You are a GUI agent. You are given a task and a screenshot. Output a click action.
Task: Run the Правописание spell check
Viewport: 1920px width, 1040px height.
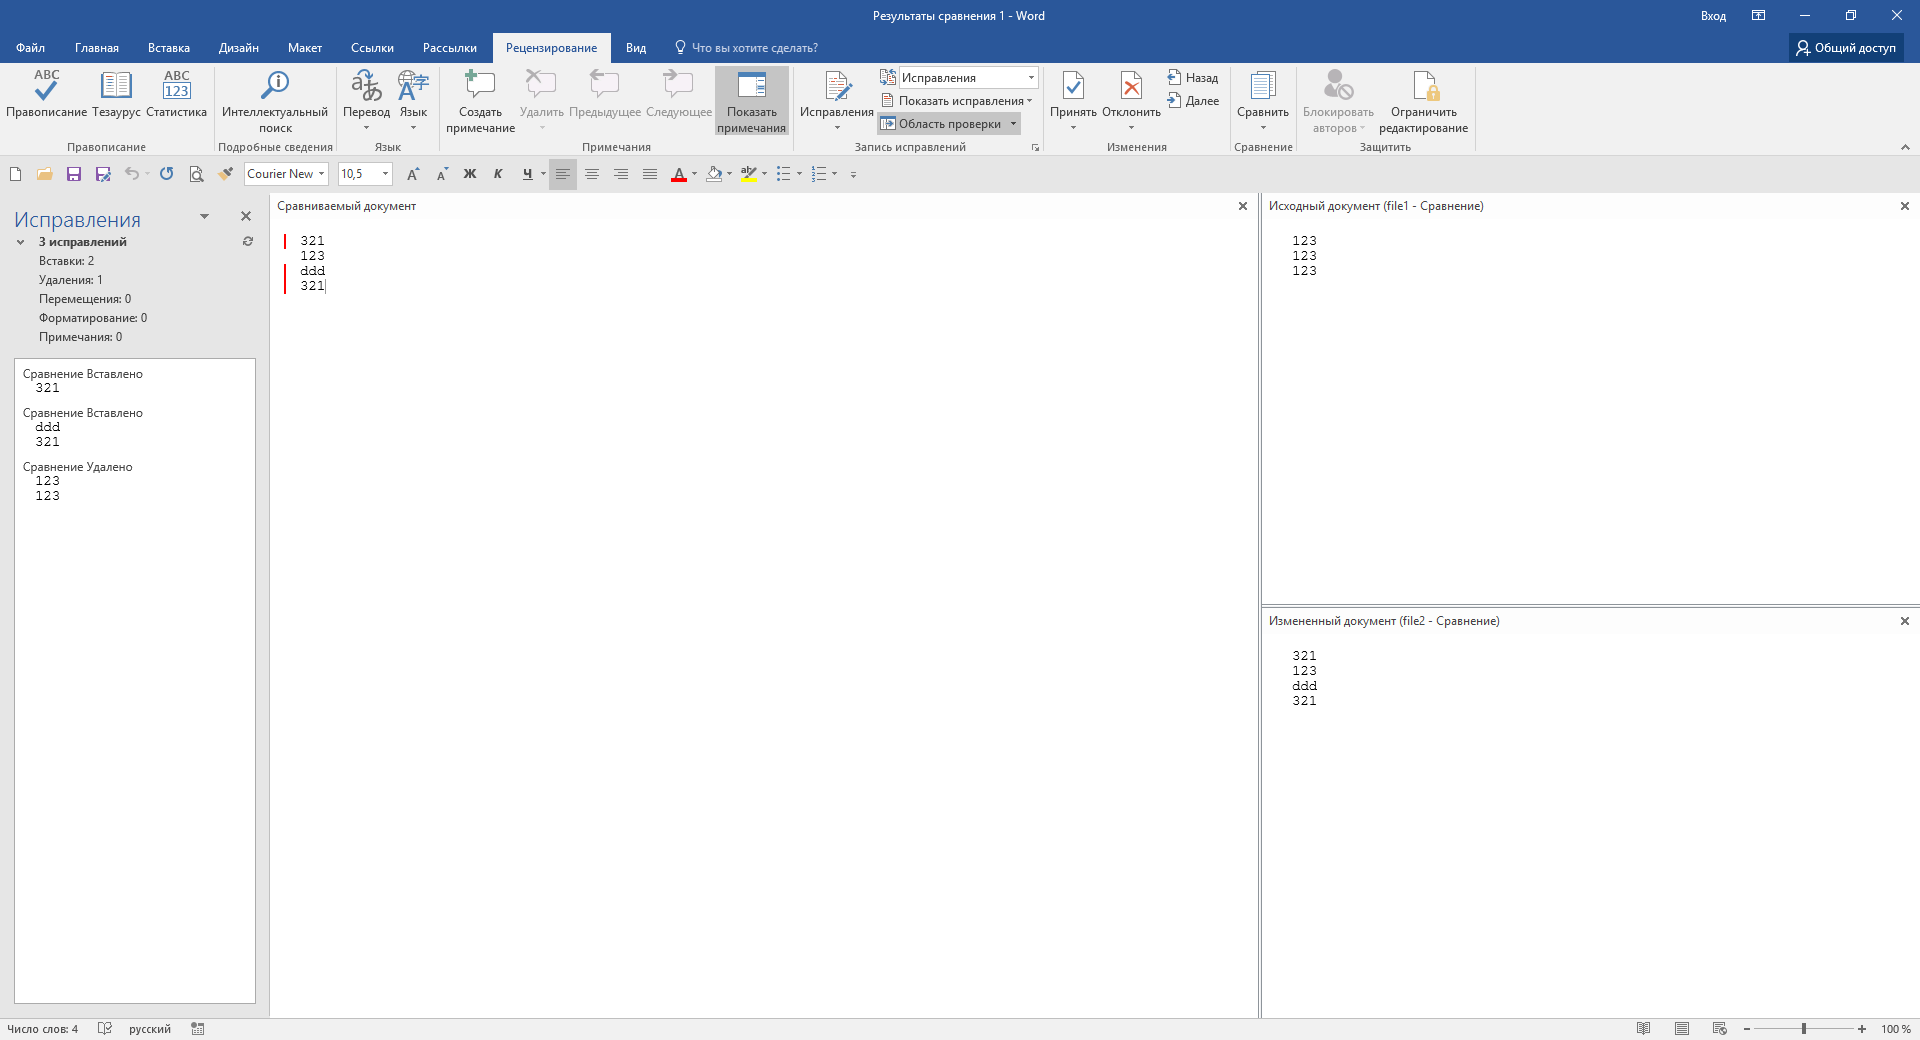coord(46,95)
